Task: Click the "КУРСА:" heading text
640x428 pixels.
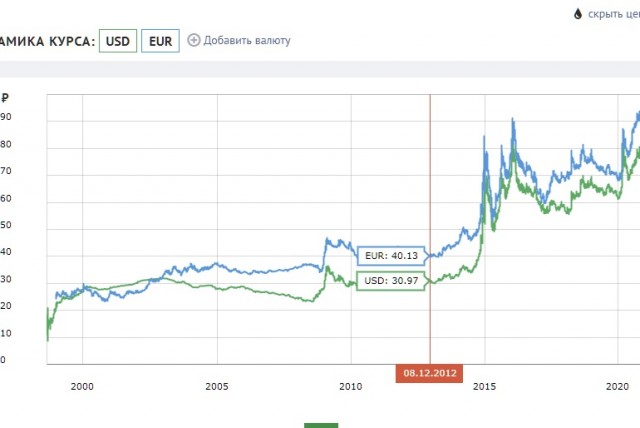Action: (72, 41)
